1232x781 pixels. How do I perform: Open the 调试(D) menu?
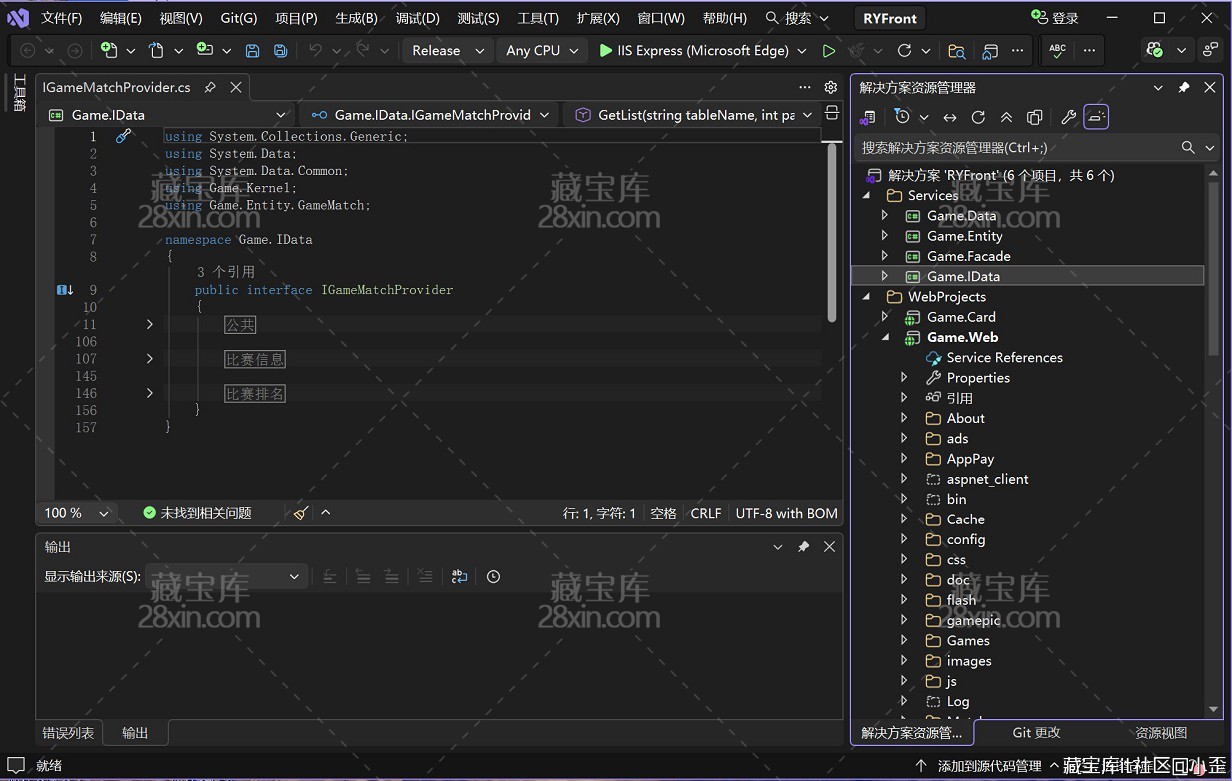point(417,18)
